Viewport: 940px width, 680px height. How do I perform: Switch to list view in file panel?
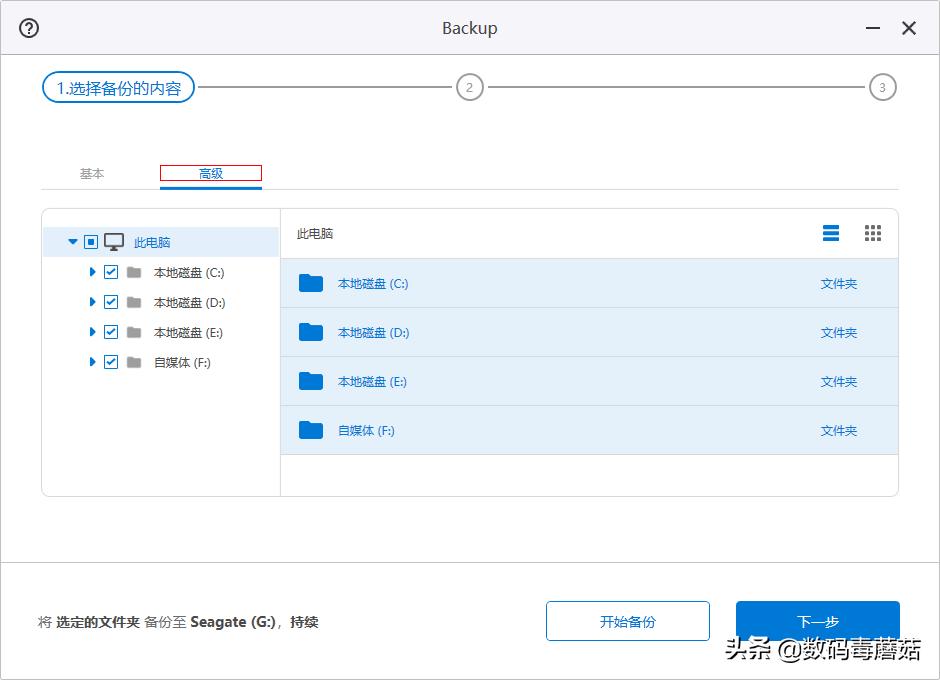click(830, 233)
